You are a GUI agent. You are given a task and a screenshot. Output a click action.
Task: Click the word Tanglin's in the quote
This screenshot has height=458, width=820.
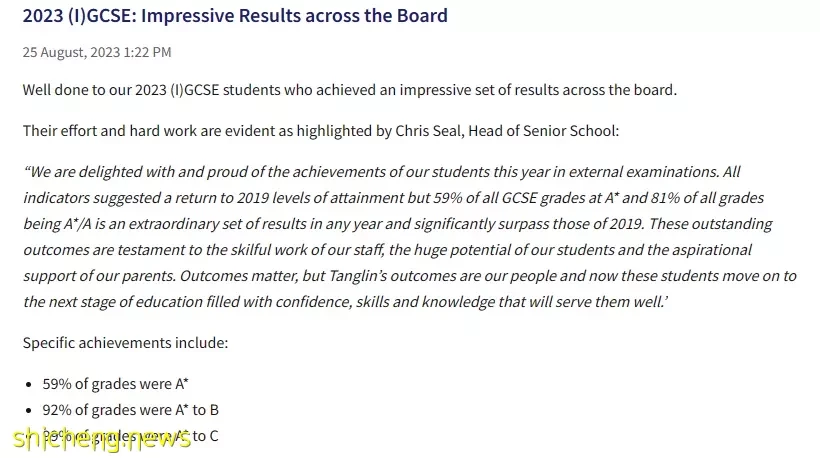(x=358, y=276)
